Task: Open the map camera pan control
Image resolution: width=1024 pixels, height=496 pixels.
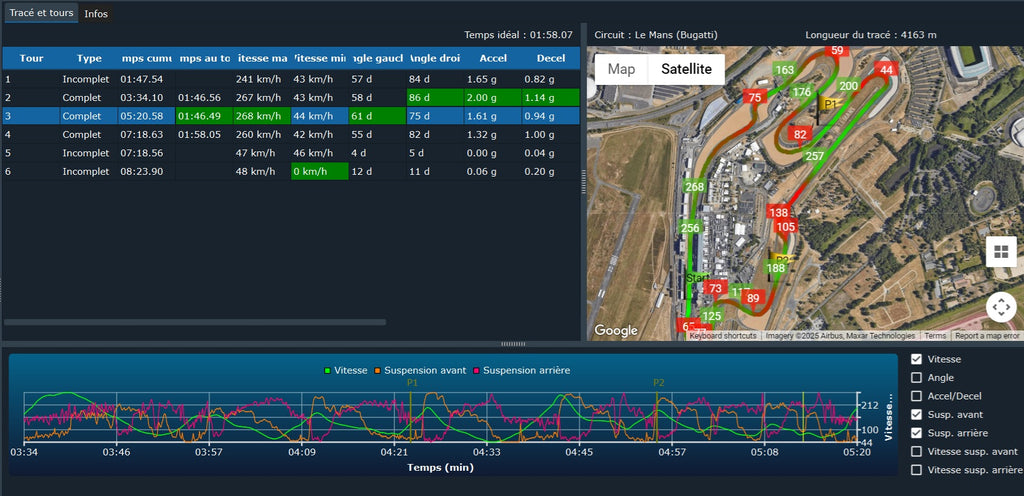Action: point(1001,307)
